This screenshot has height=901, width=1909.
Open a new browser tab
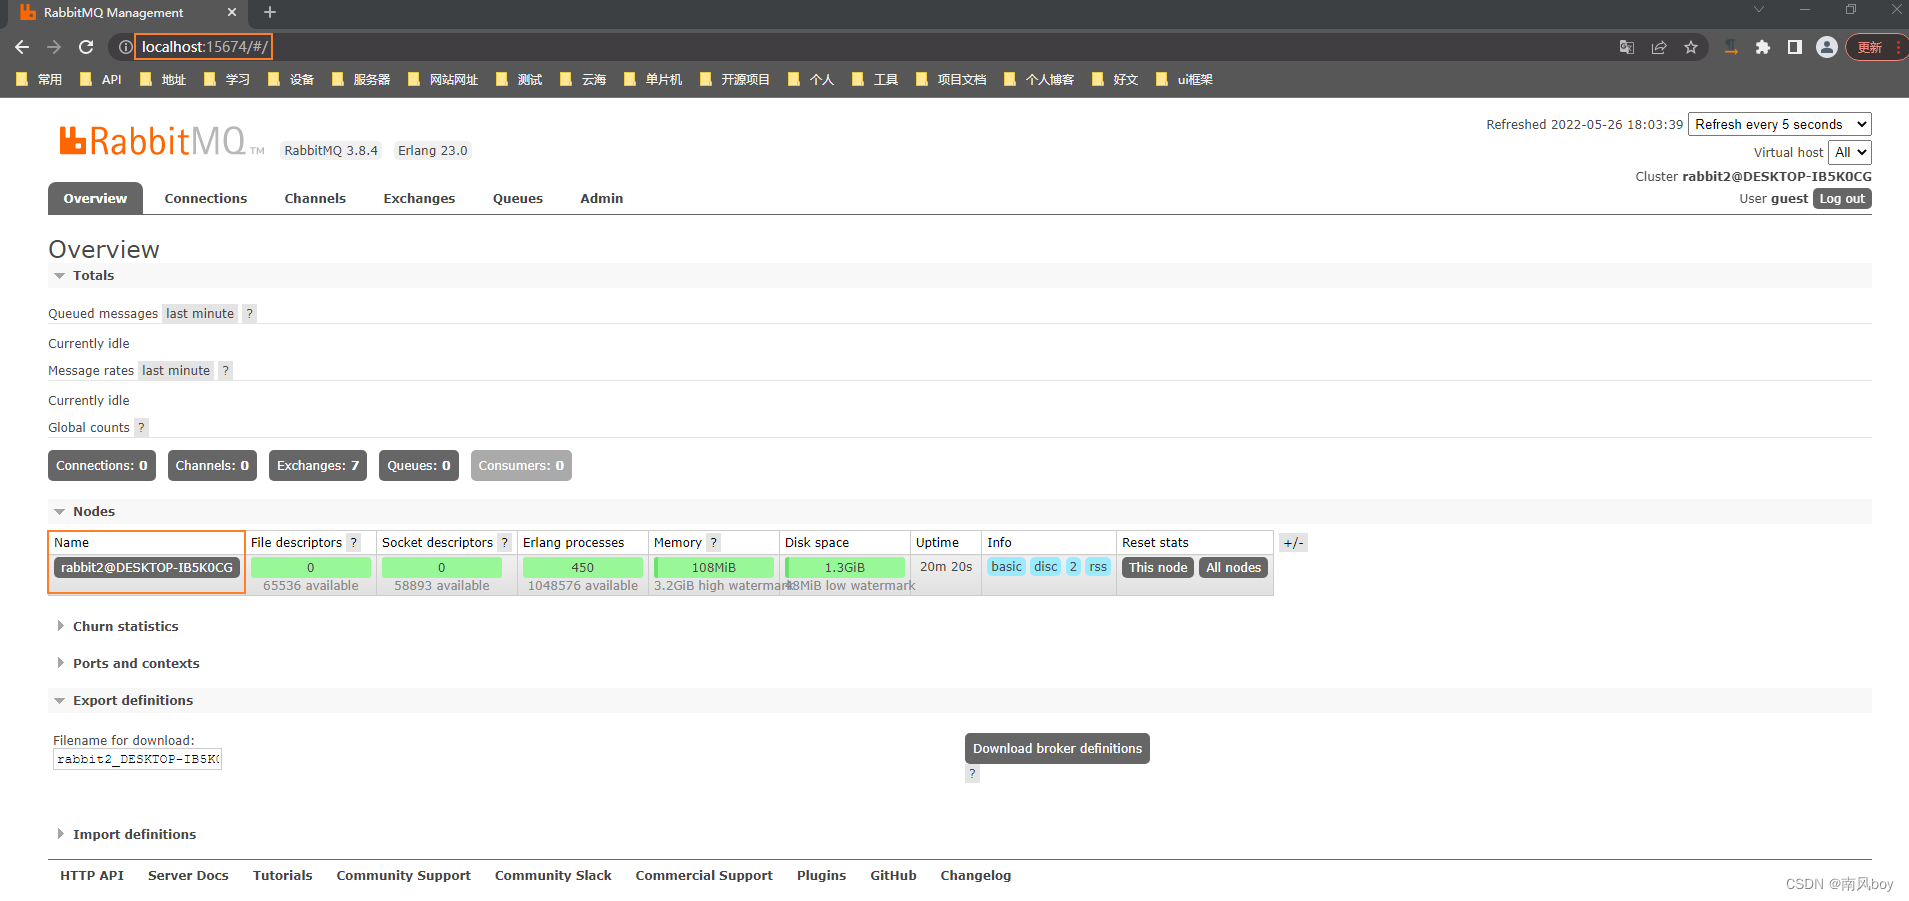click(270, 12)
